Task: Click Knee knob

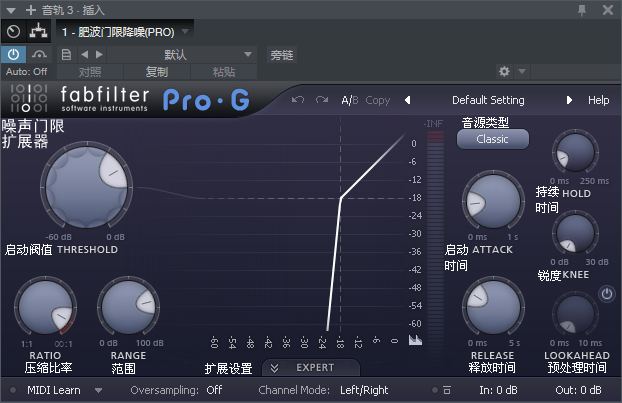Action: point(575,233)
